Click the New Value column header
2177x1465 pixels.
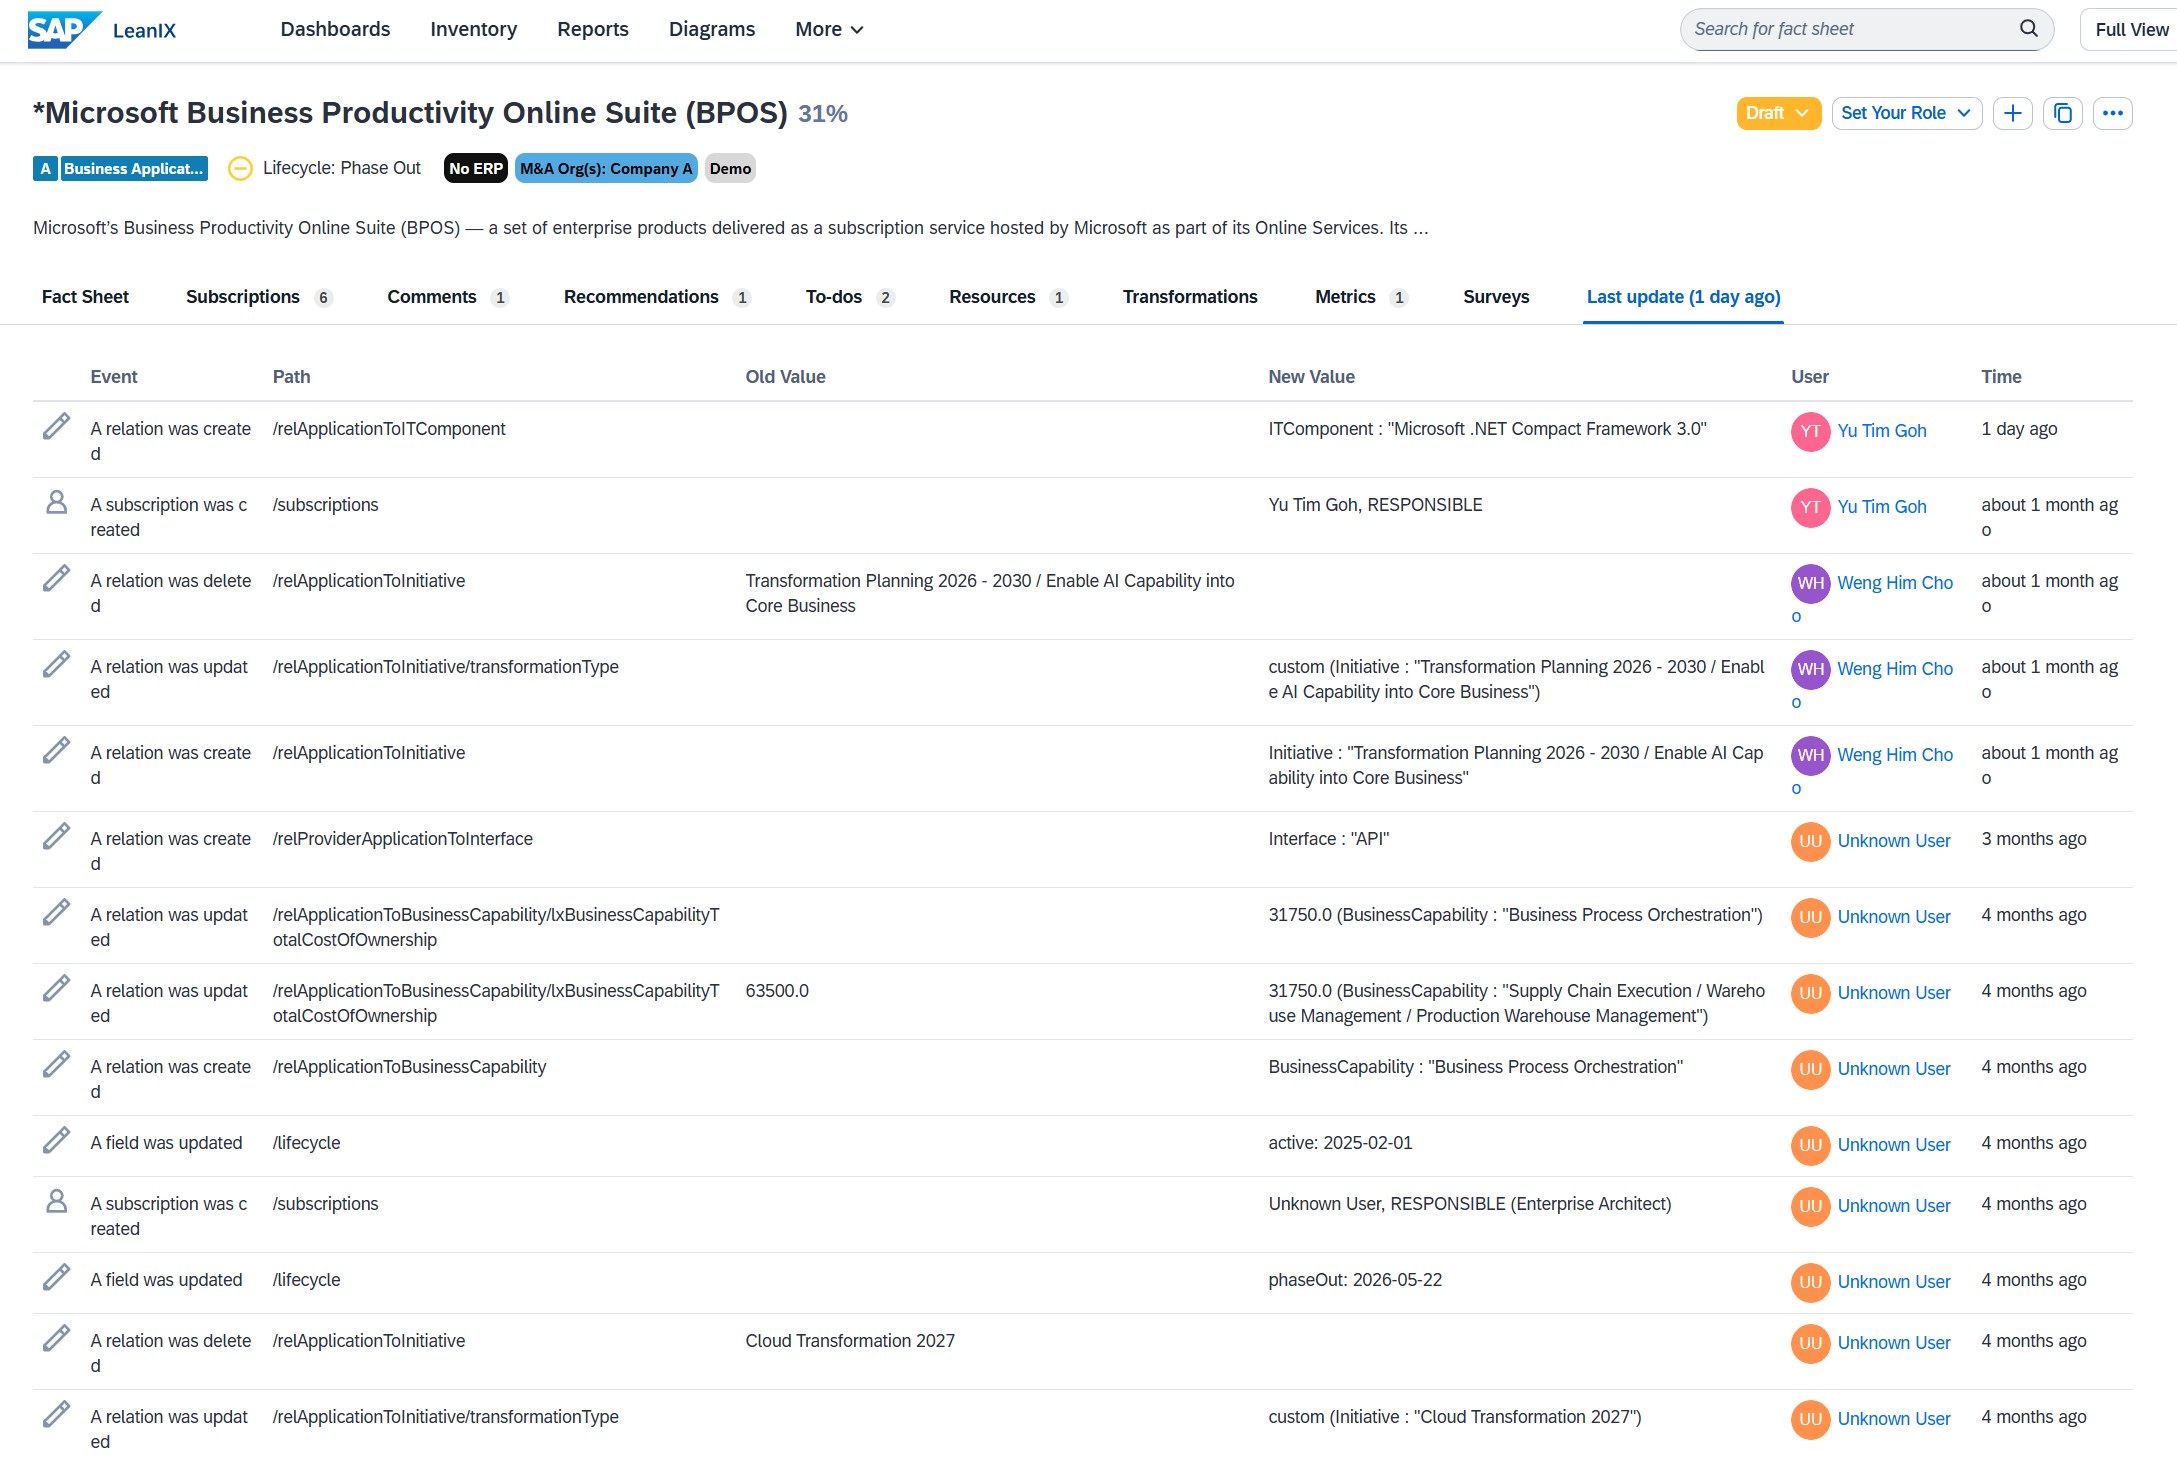1311,377
